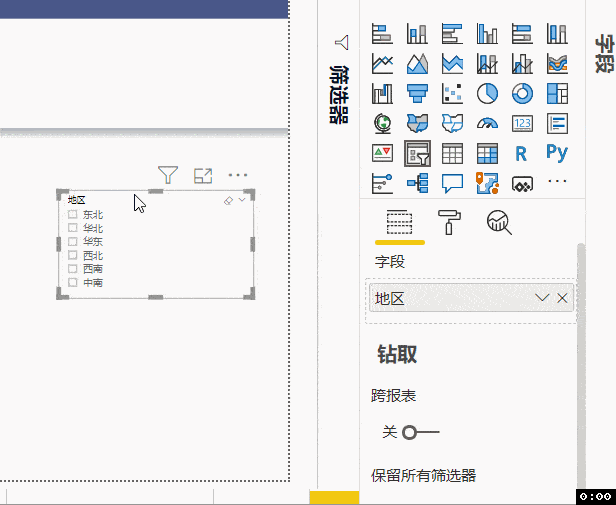616x505 pixels.
Task: Add the multi-row card visual
Action: (557, 123)
